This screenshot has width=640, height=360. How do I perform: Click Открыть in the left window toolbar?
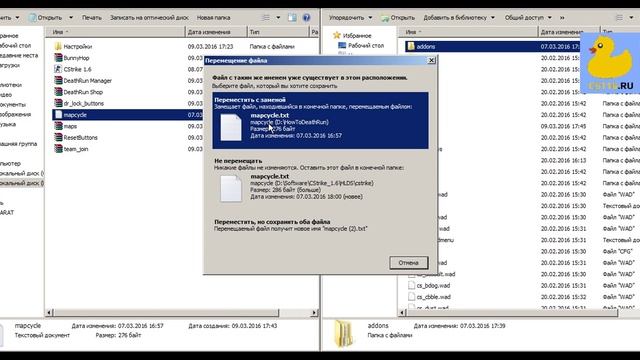[46, 18]
